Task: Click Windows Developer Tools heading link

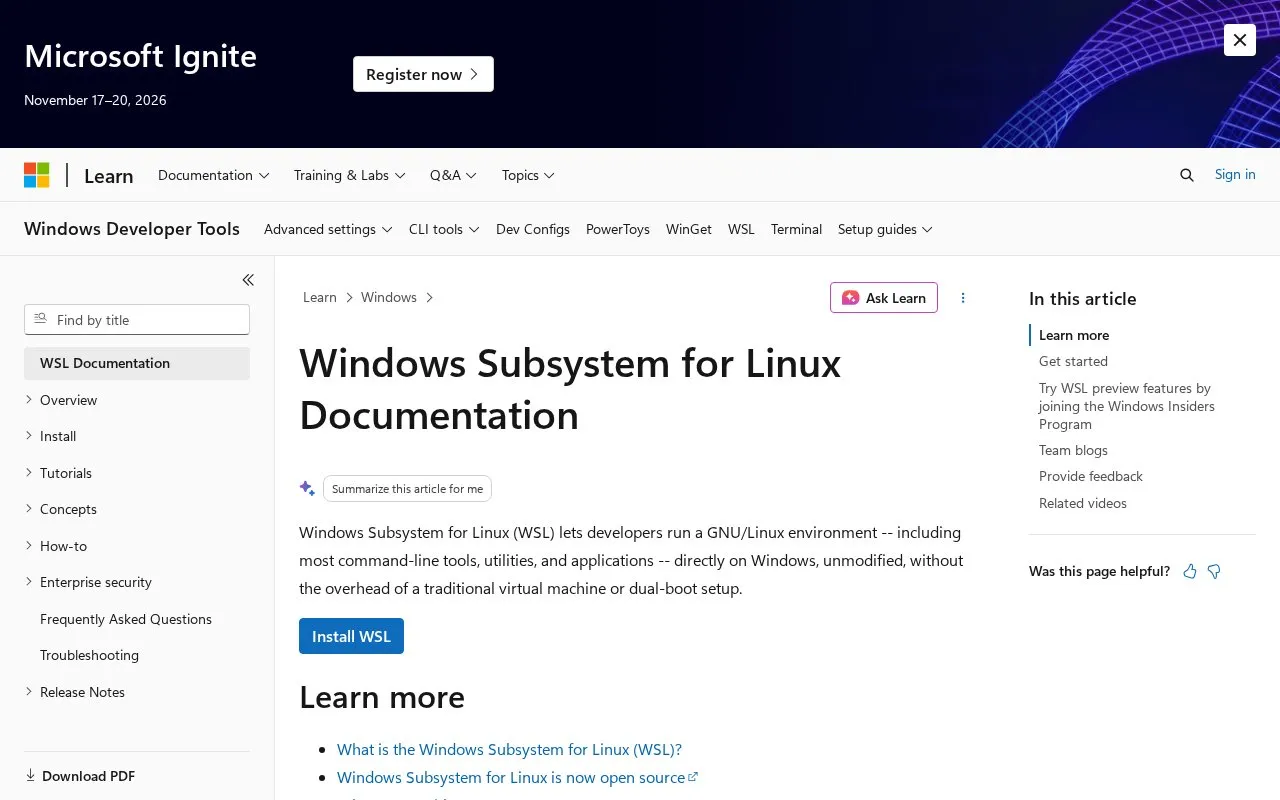Action: point(132,229)
